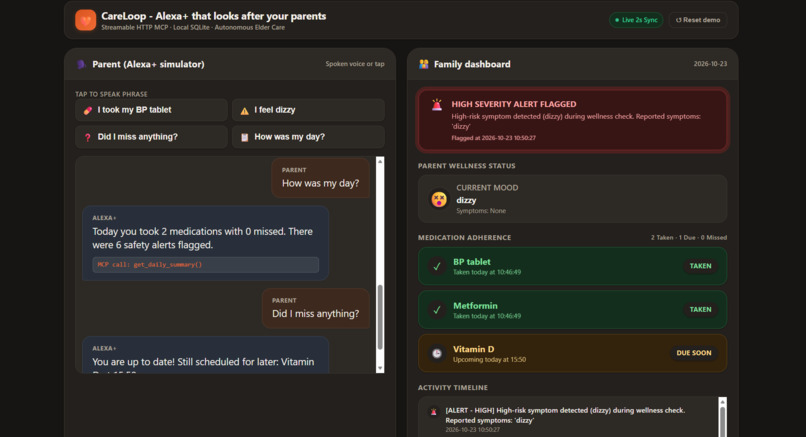806x437 pixels.
Task: Click the 'Symptoms: None' text
Action: 481,211
